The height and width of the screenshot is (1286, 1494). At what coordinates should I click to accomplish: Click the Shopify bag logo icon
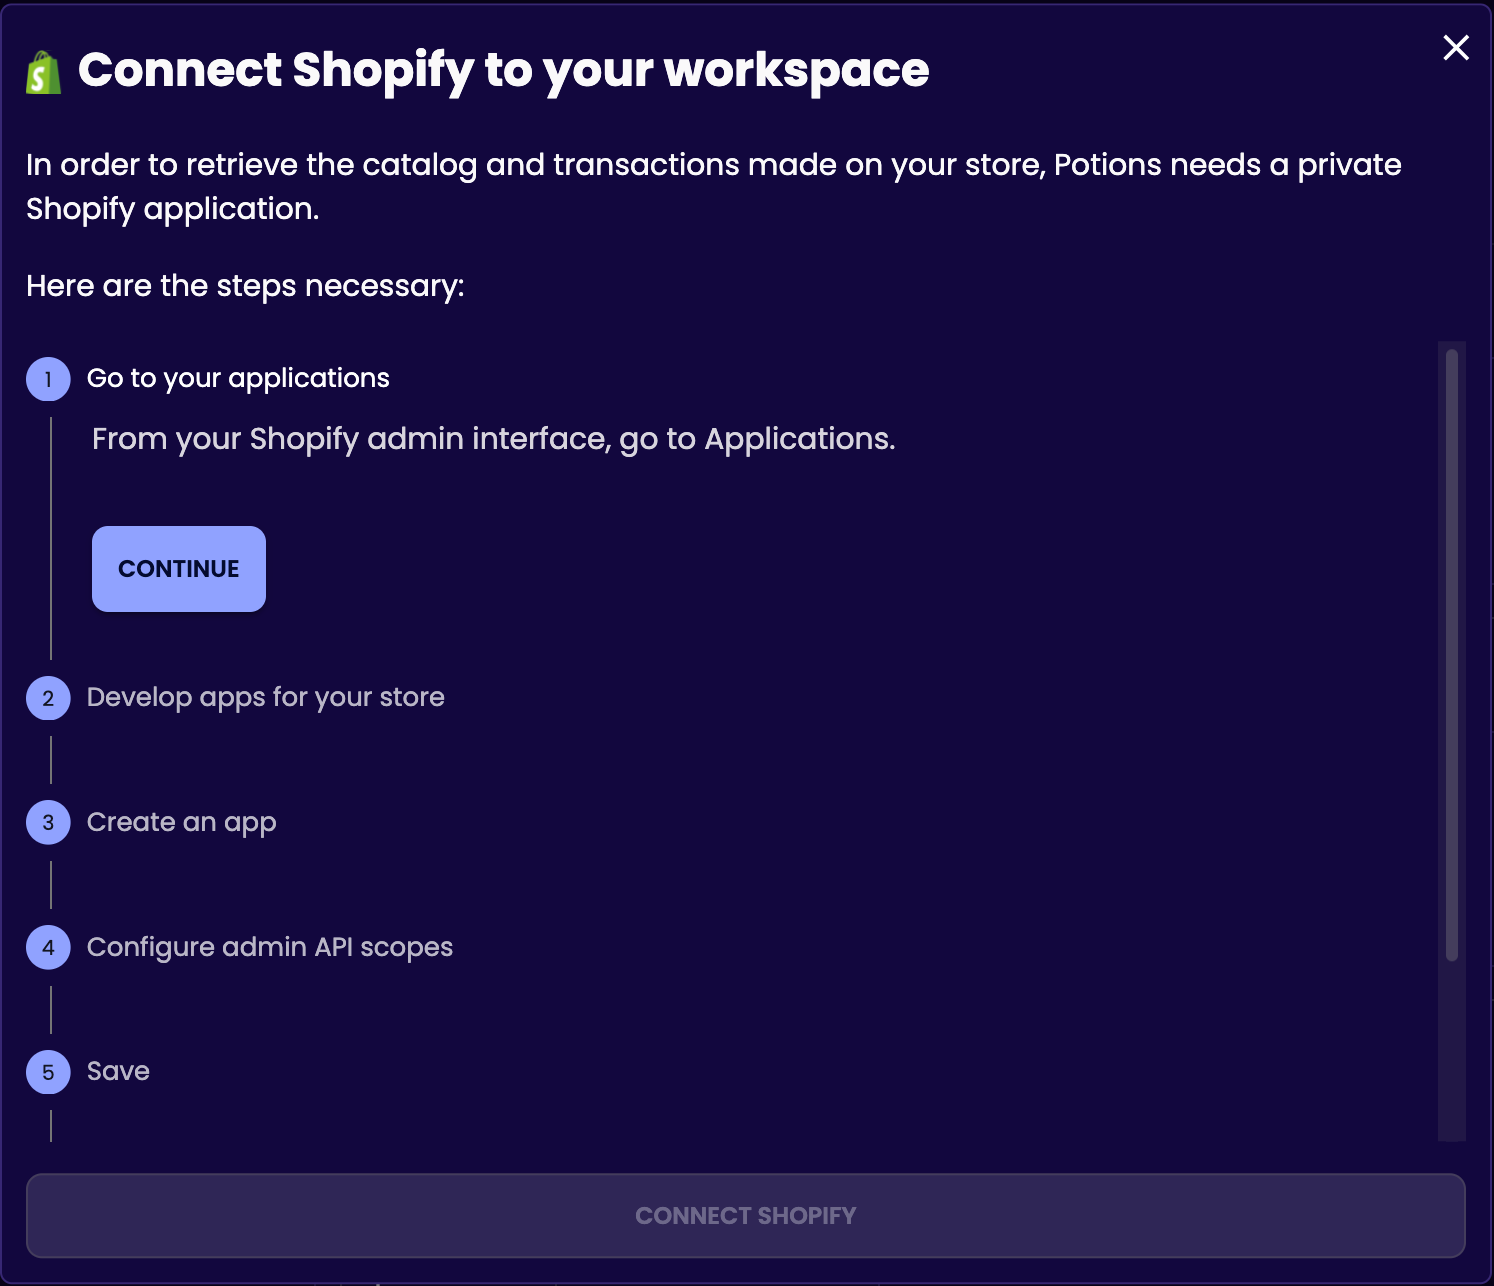43,72
